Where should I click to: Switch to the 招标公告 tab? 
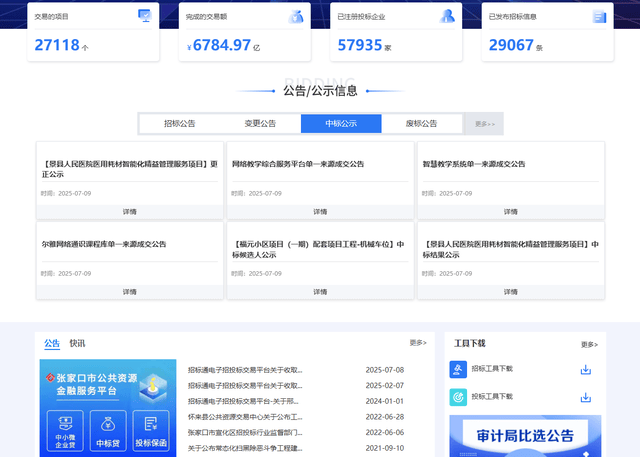coord(179,124)
